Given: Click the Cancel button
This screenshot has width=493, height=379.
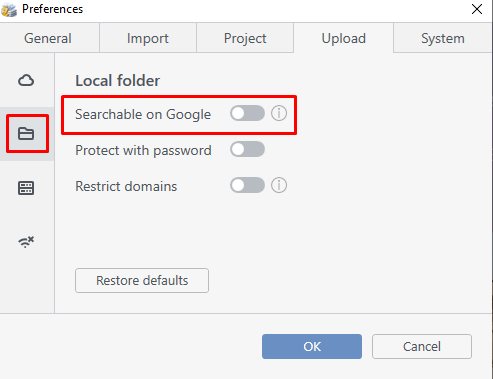Looking at the screenshot, I should 422,347.
